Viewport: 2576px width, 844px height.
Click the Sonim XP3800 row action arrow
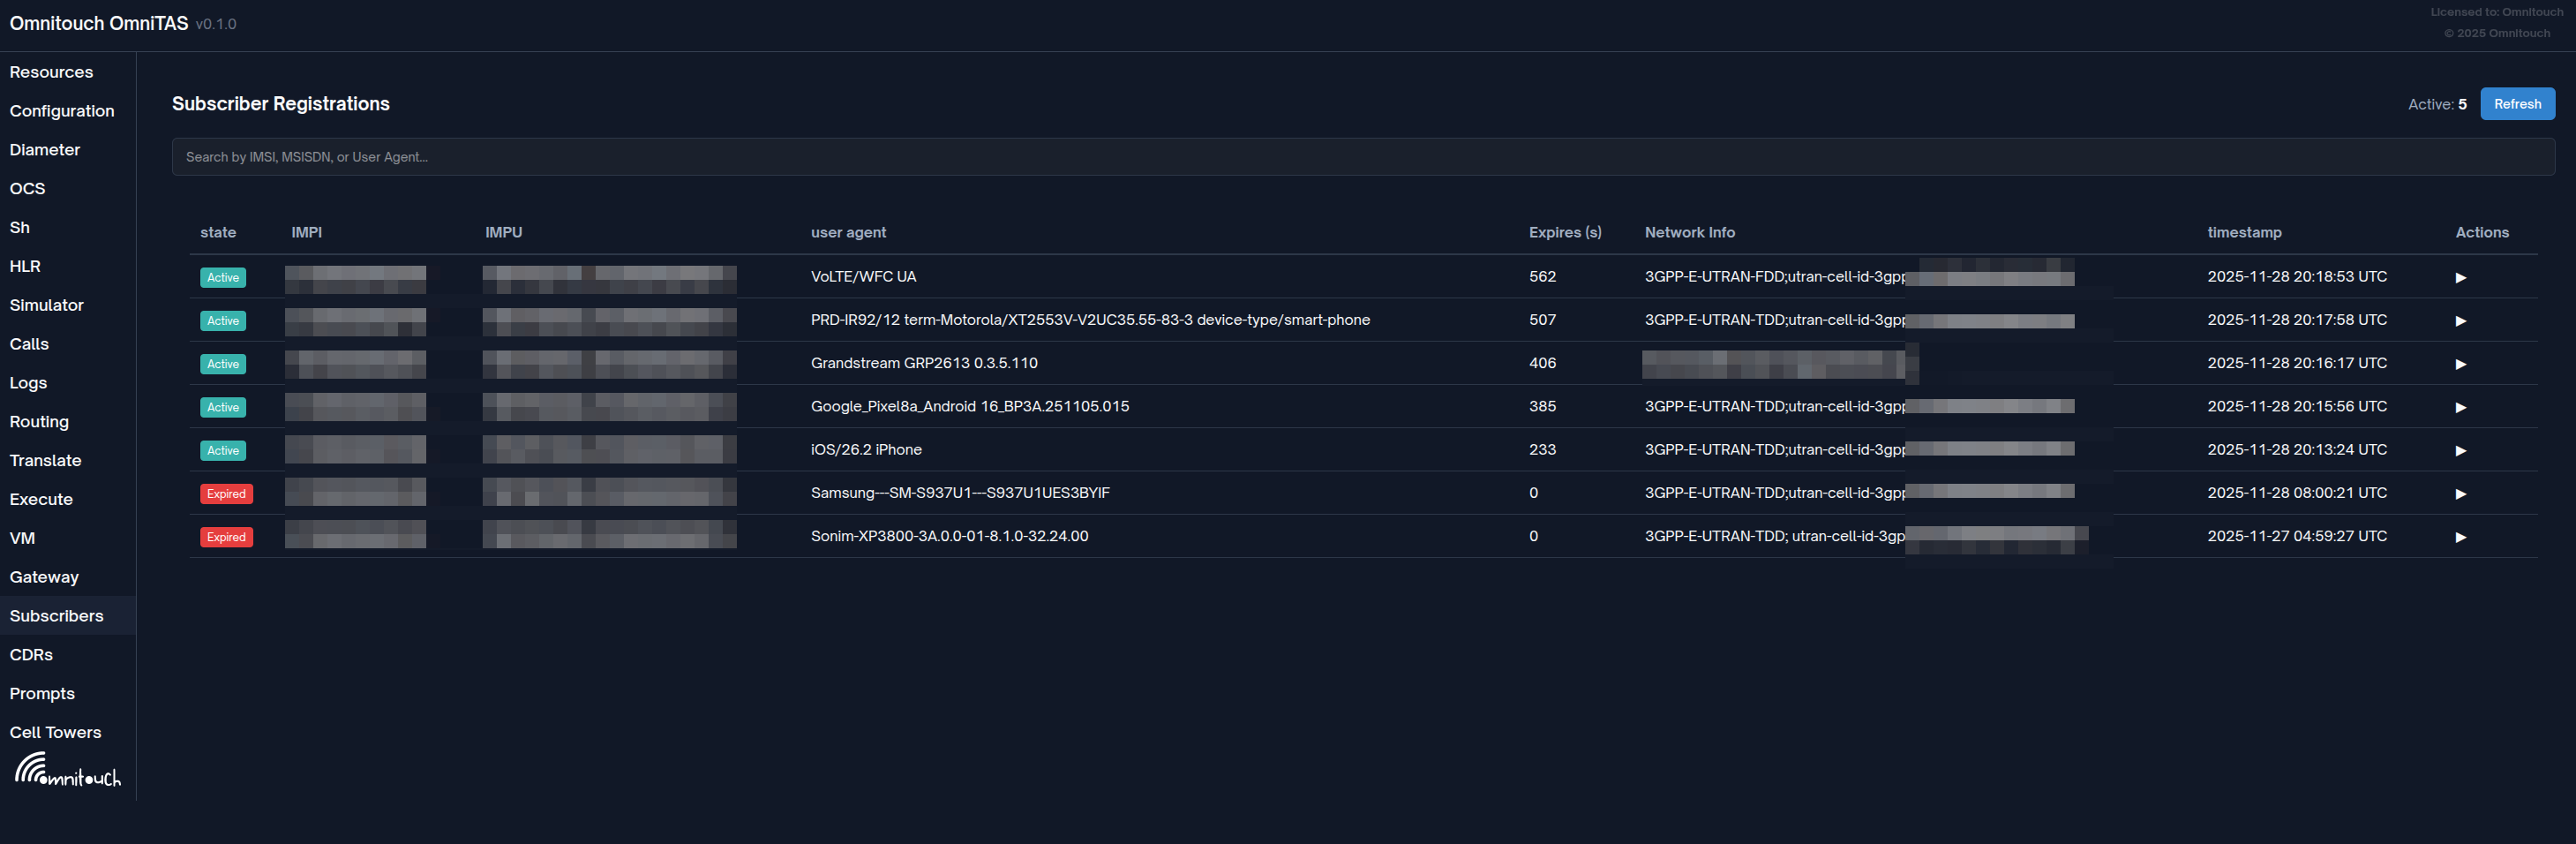point(2460,537)
